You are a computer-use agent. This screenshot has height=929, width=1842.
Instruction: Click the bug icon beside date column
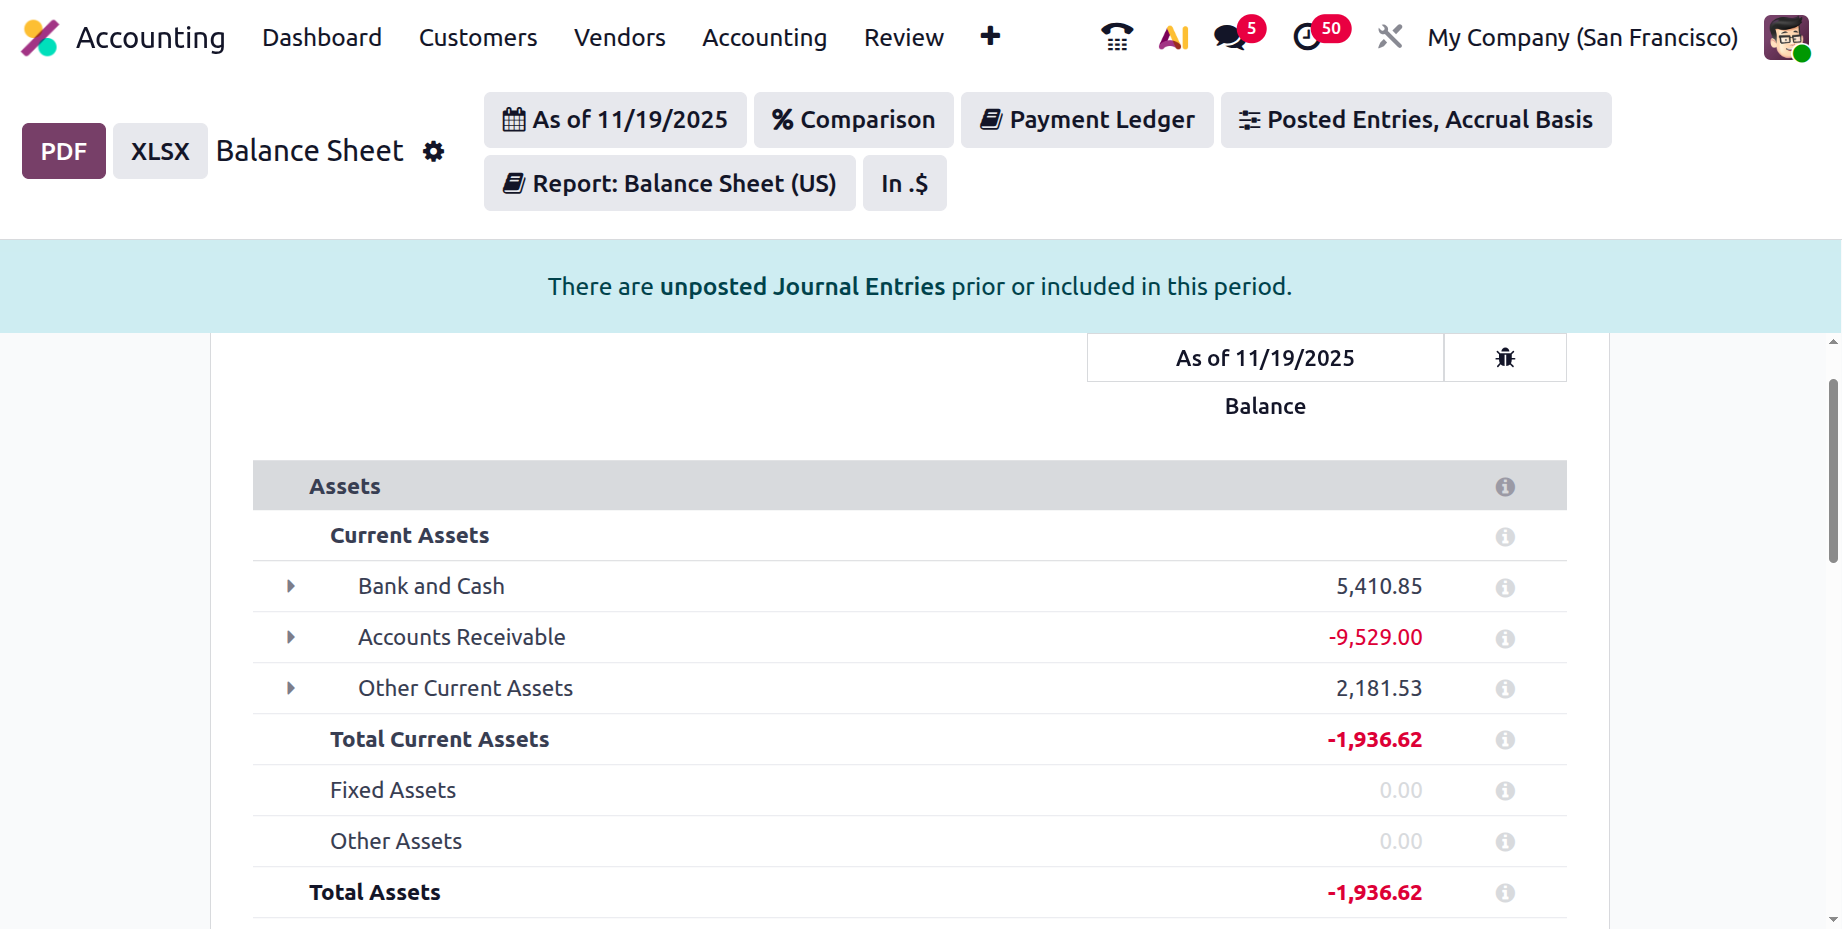[1504, 358]
